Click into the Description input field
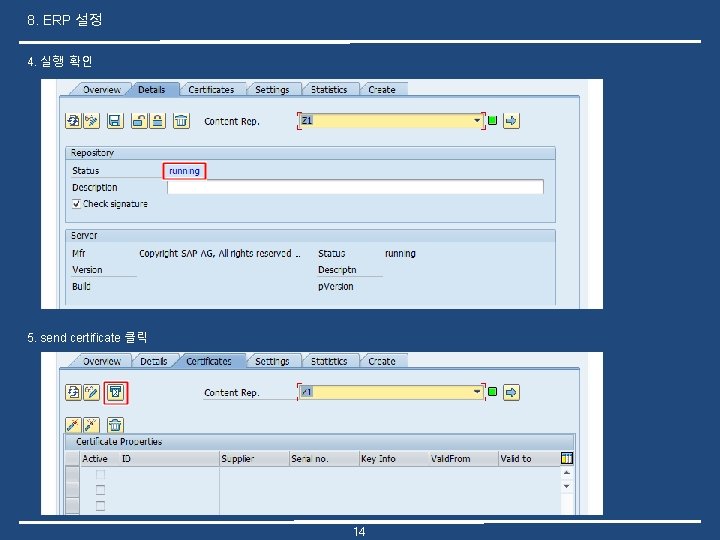The height and width of the screenshot is (540, 720). point(355,187)
